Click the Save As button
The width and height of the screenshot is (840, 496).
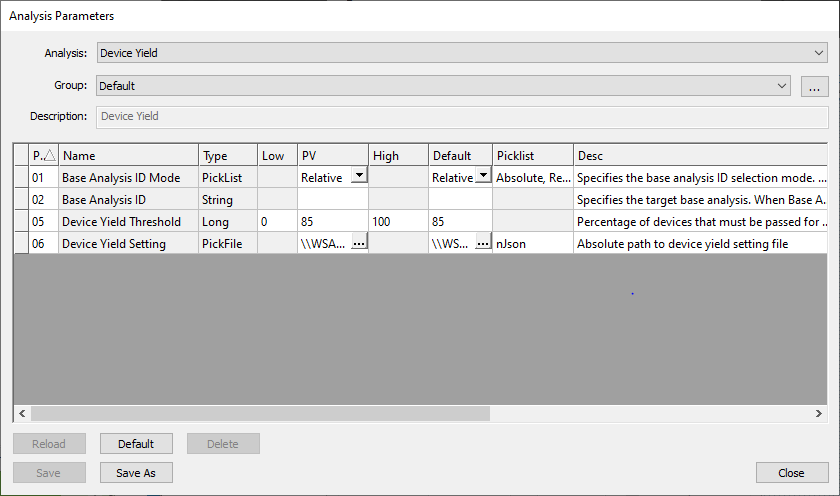coord(136,473)
